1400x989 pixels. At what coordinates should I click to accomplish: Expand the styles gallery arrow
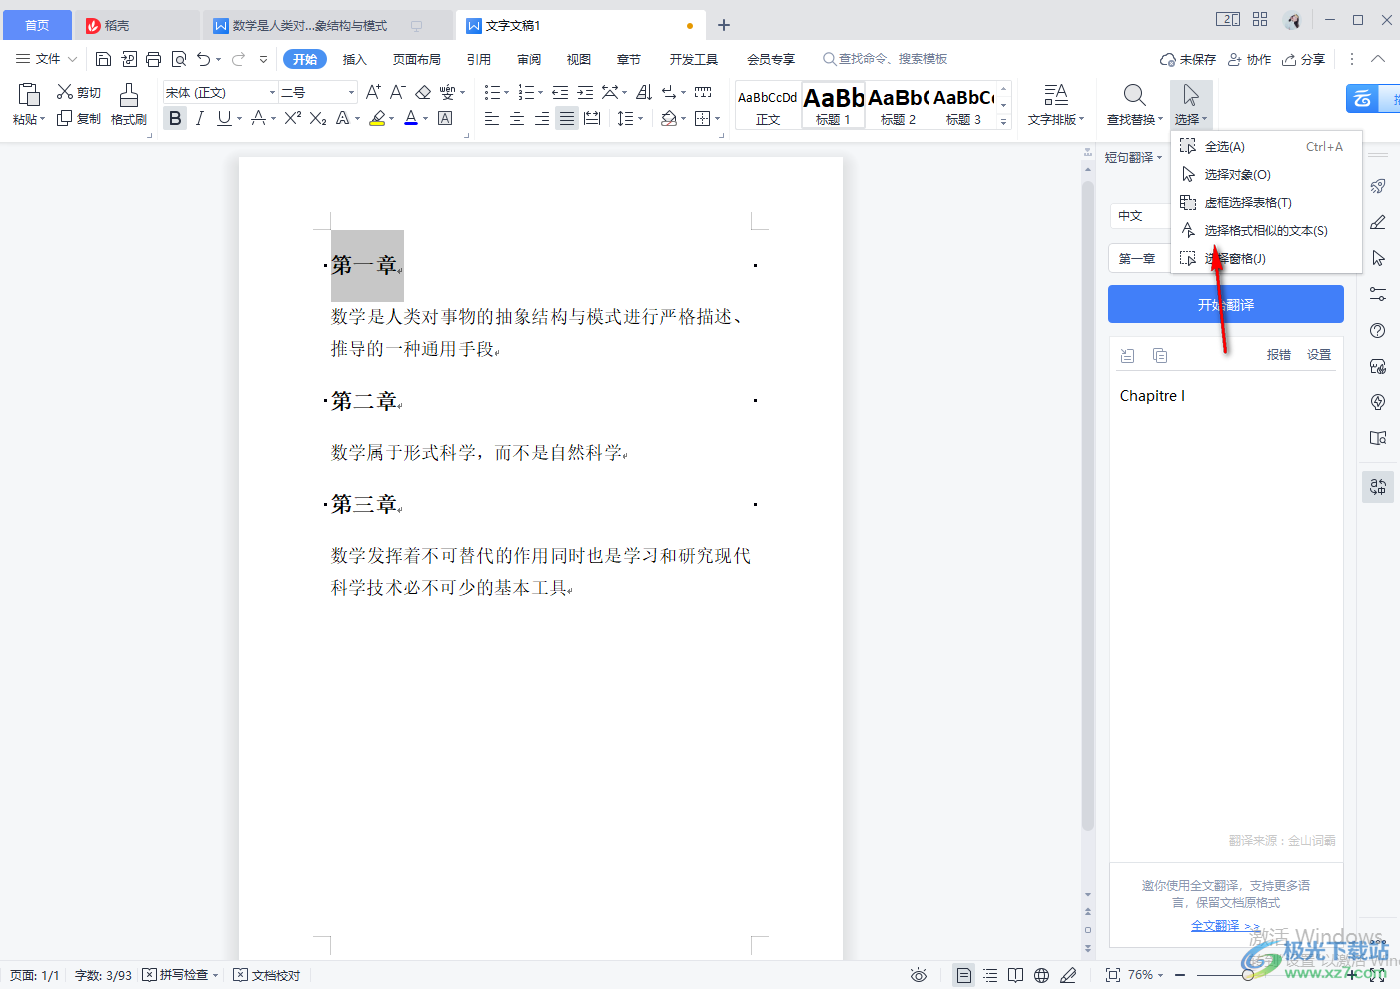[1003, 121]
